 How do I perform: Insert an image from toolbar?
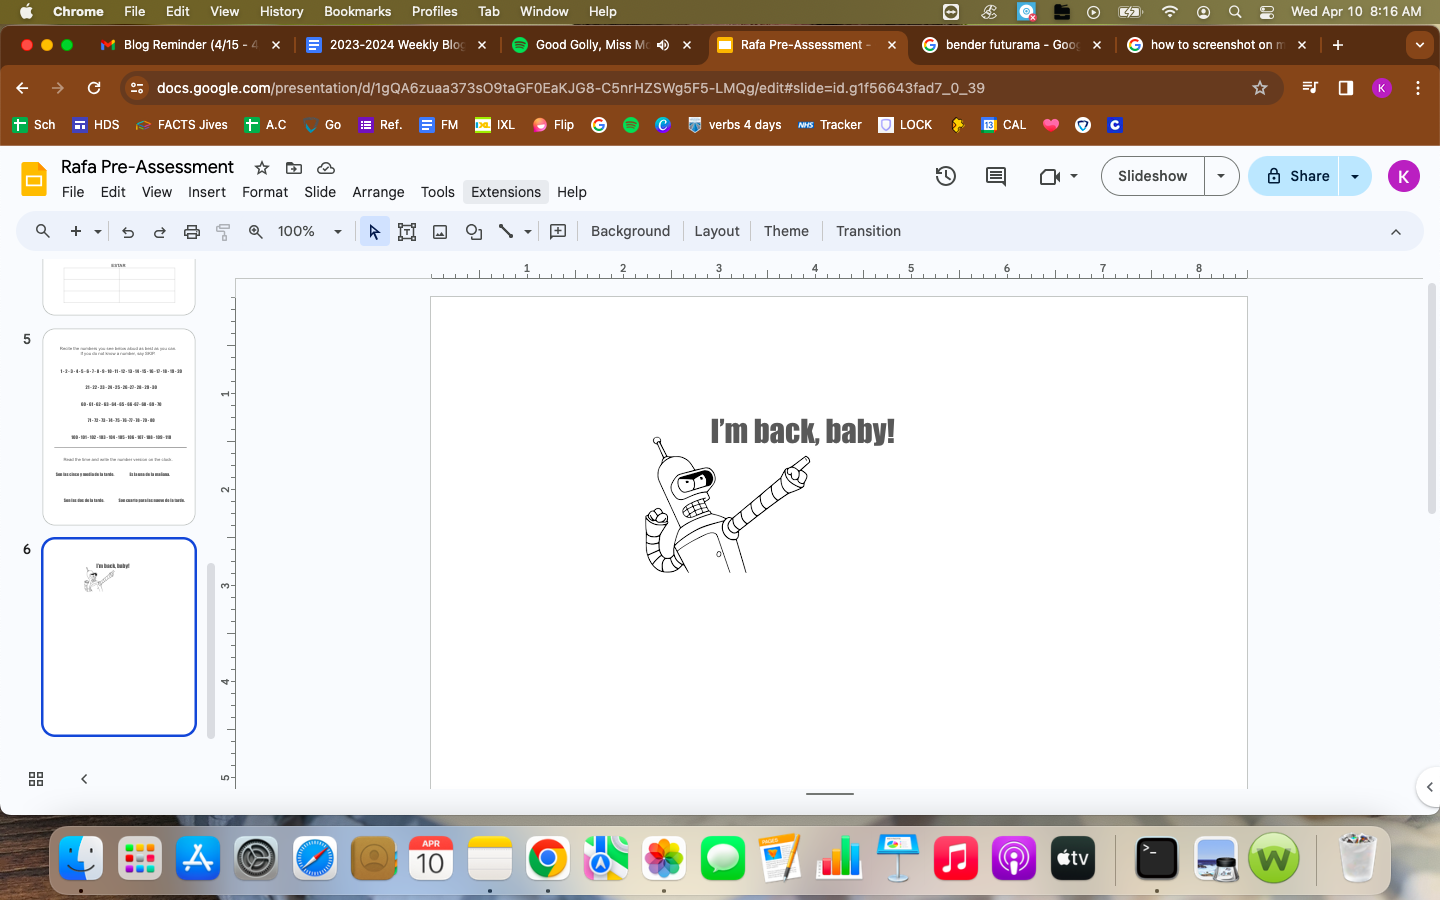point(440,231)
